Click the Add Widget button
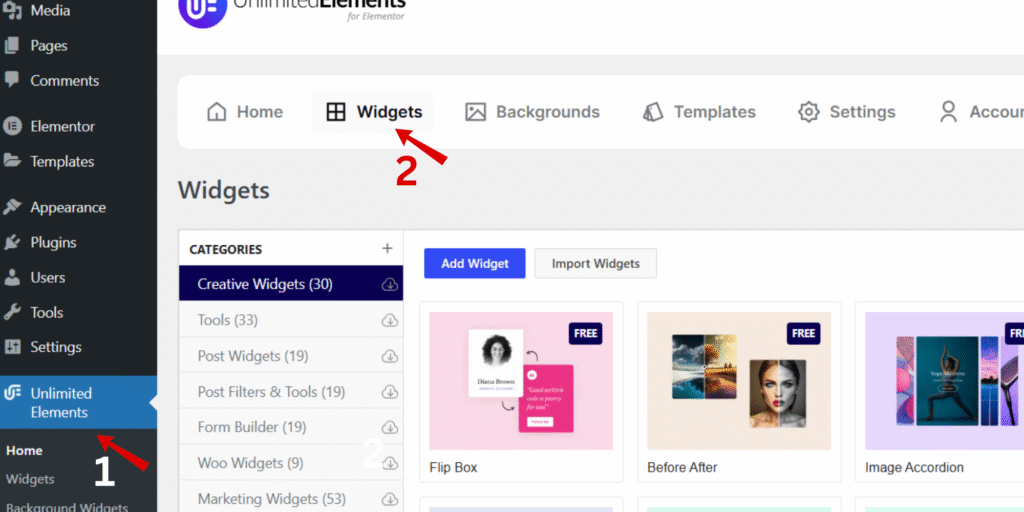Screen dimensions: 1024x512 [x=475, y=263]
